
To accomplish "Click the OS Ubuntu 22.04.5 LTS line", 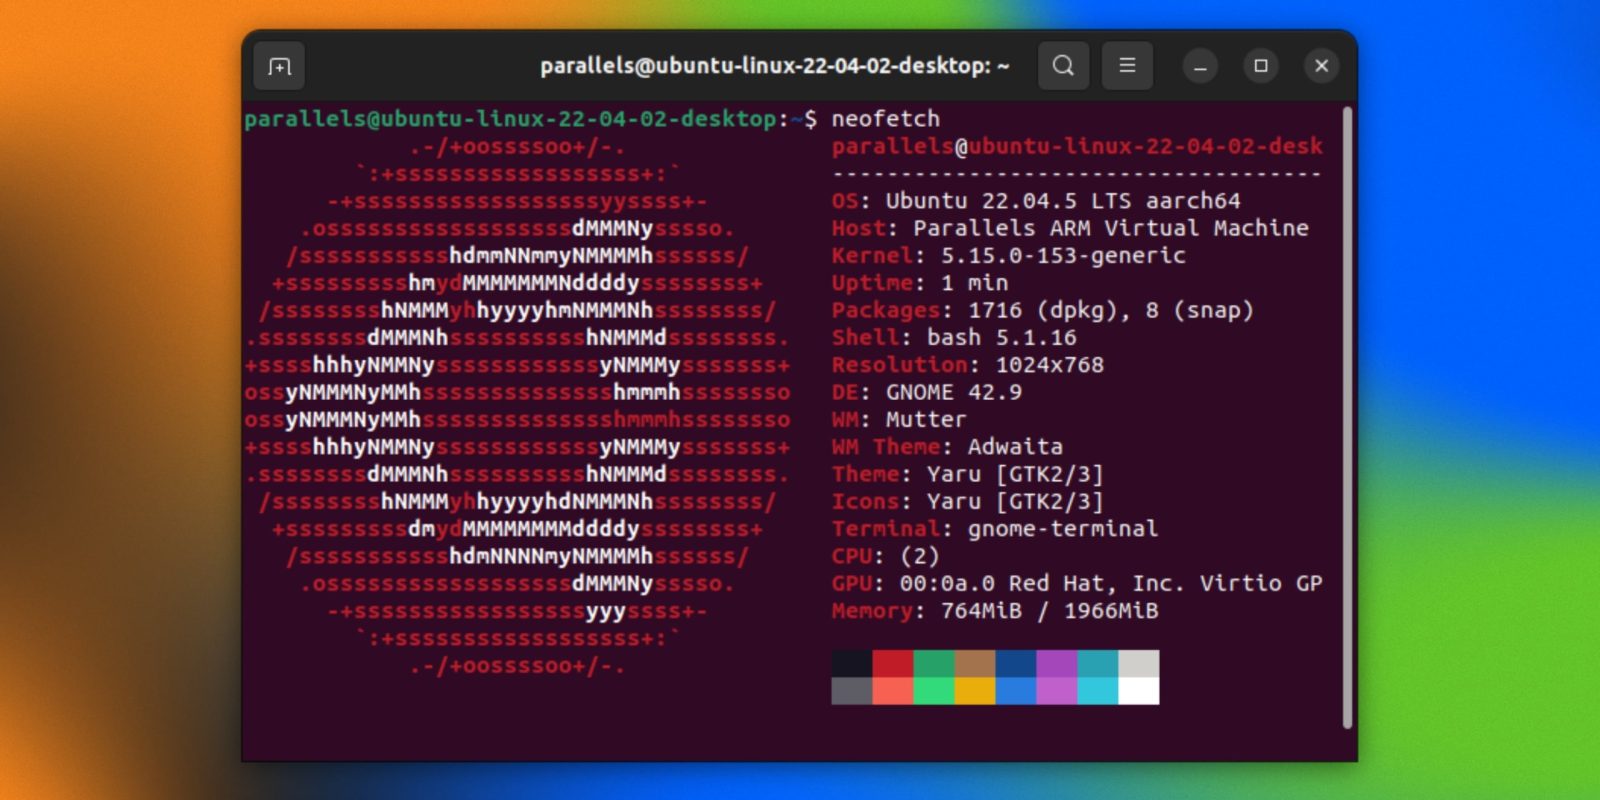I will pos(1035,201).
